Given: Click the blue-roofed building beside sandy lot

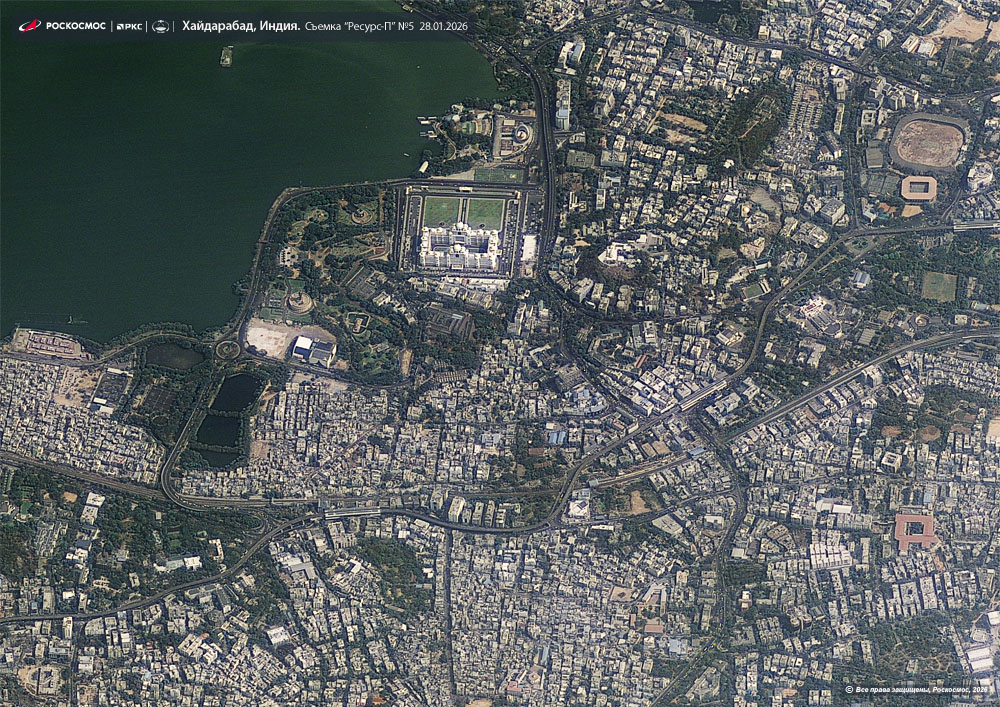Looking at the screenshot, I should [313, 350].
